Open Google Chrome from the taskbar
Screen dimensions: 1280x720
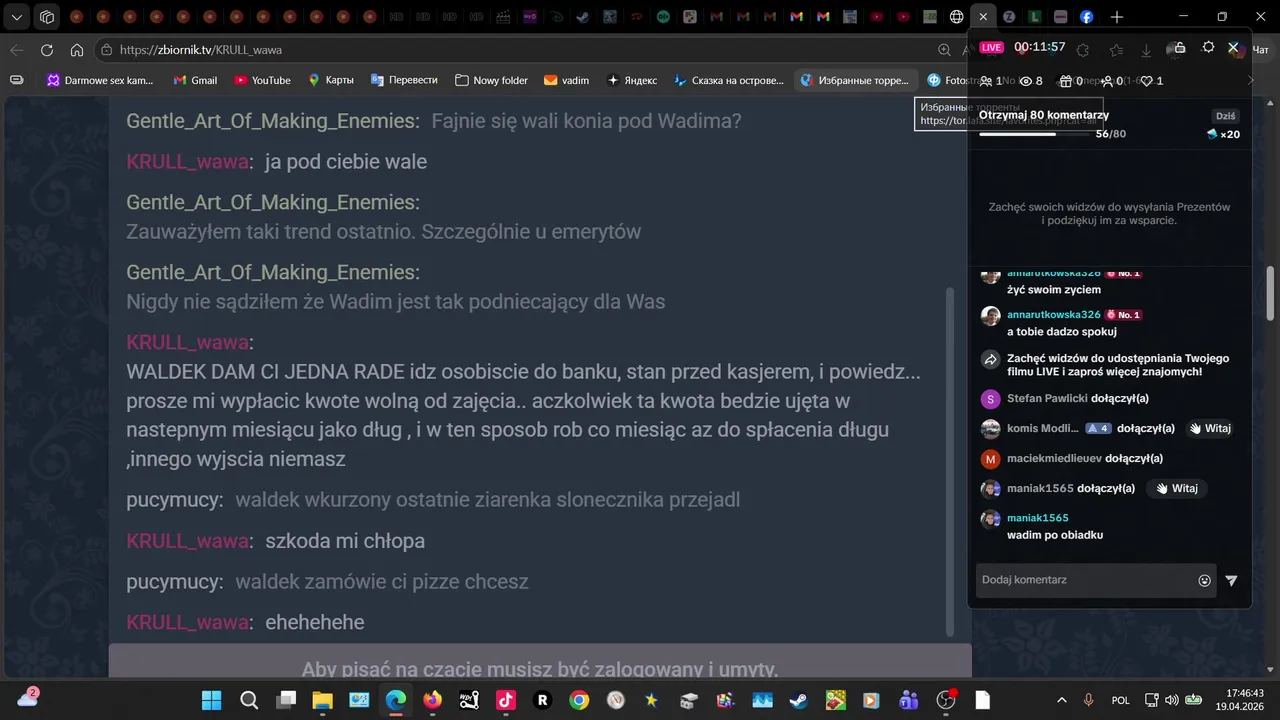click(x=579, y=700)
